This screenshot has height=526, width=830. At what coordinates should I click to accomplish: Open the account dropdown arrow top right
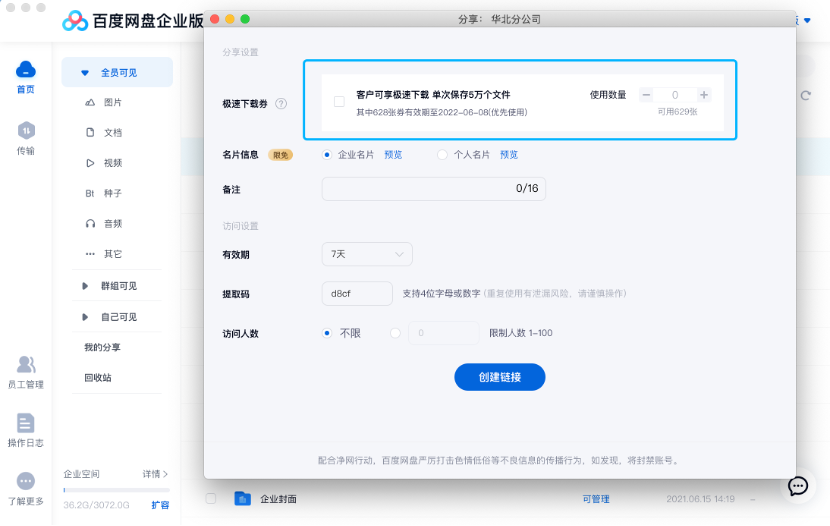(x=807, y=21)
